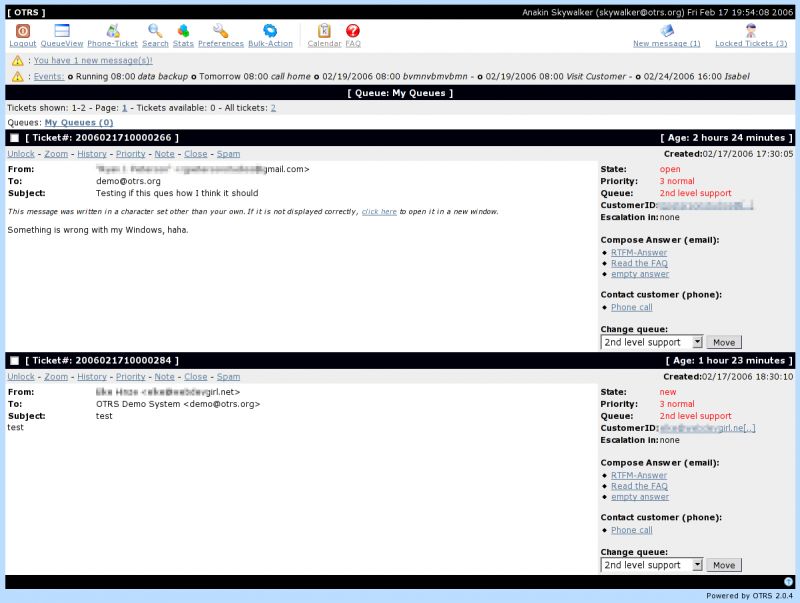Open Search magnifier icon
Viewport: 800px width, 603px height.
pos(155,31)
